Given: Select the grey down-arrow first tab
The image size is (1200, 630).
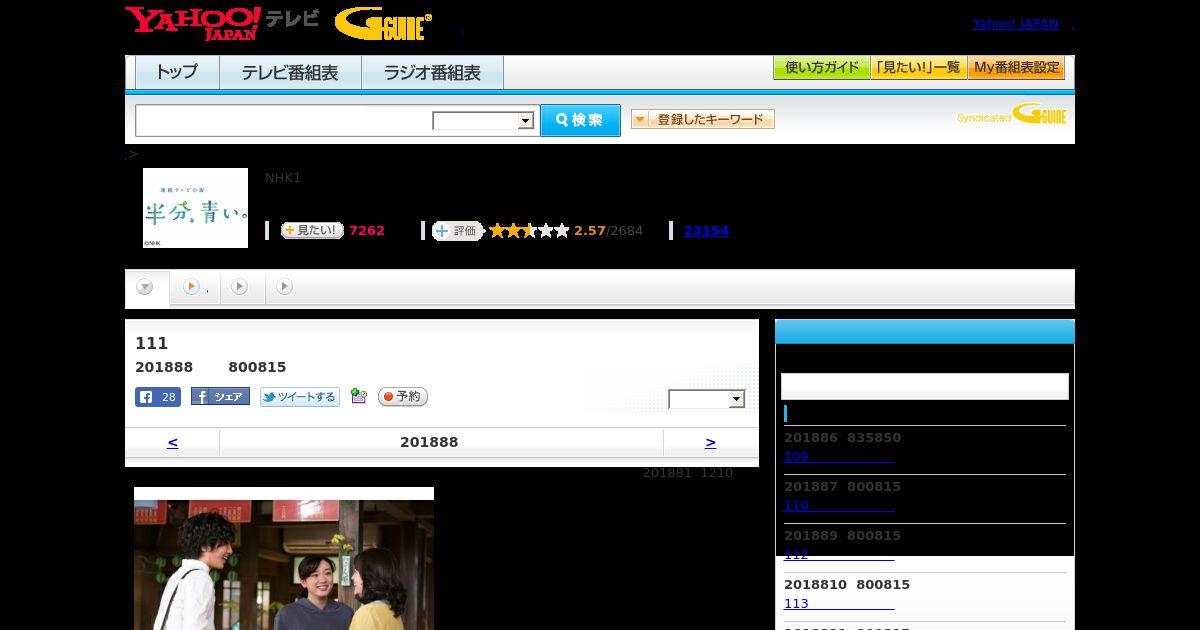Looking at the screenshot, I should coord(146,288).
